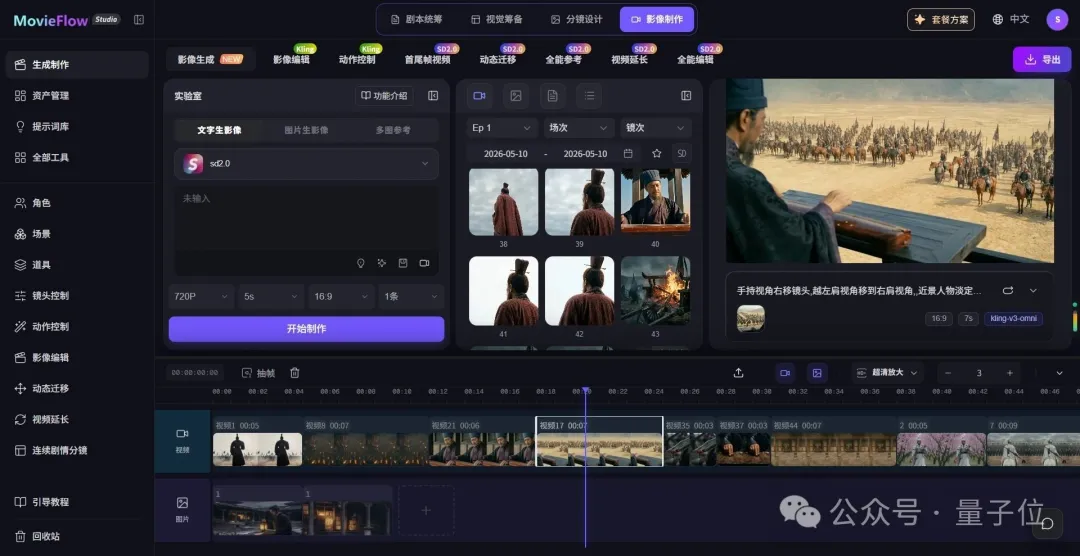Select the 图片生影像 mode tab
The image size is (1080, 556).
pos(307,130)
